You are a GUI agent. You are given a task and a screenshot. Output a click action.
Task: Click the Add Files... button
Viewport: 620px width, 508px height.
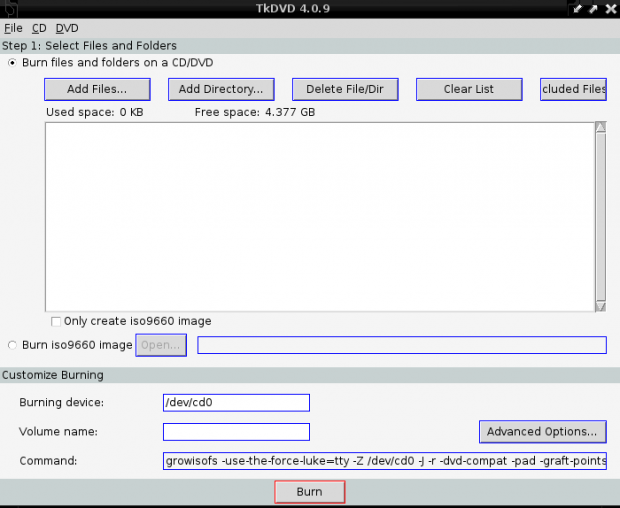[x=97, y=89]
